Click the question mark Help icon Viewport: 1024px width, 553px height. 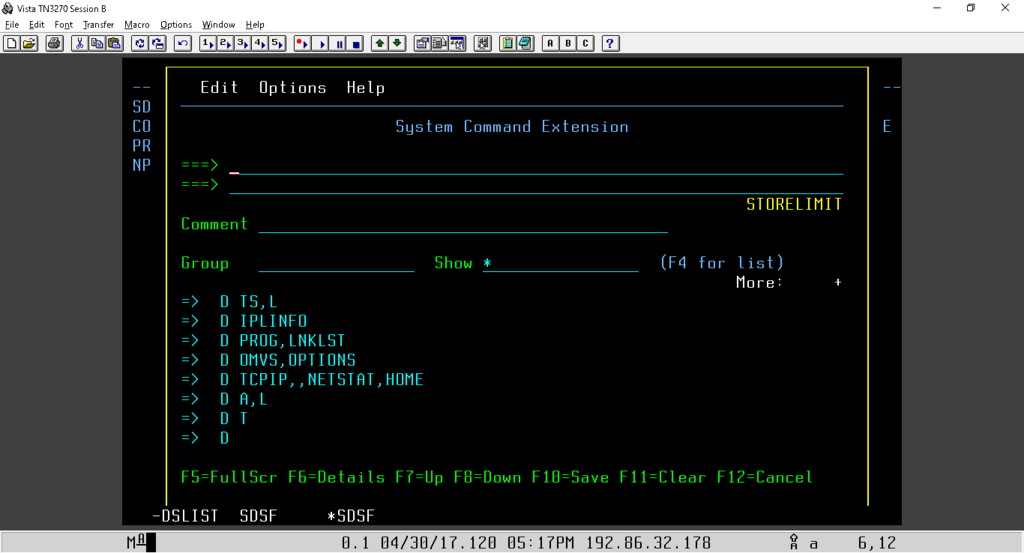point(610,44)
